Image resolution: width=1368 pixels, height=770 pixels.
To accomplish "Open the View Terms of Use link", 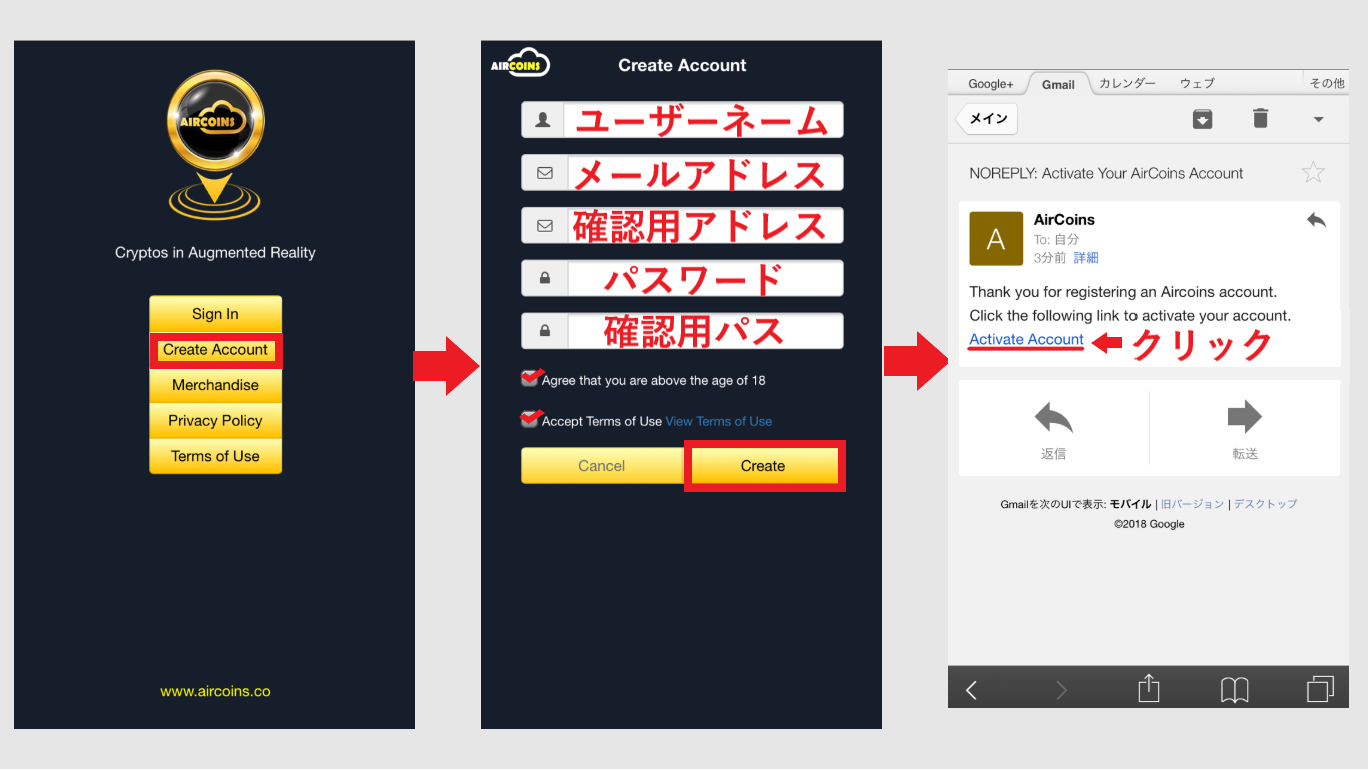I will [719, 421].
